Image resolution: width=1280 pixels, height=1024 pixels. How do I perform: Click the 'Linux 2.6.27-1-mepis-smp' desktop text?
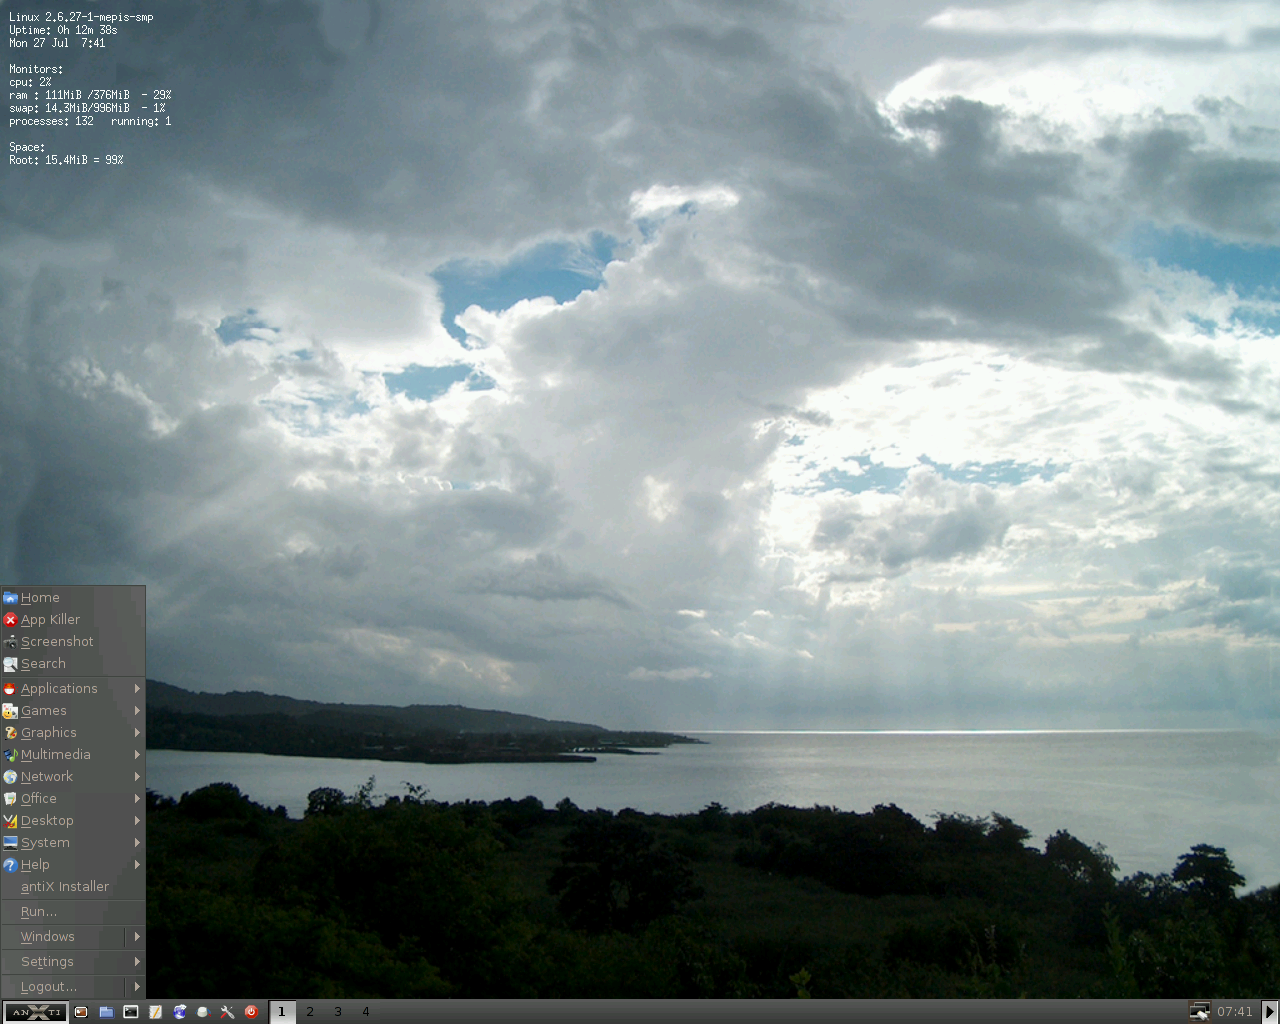pos(81,17)
